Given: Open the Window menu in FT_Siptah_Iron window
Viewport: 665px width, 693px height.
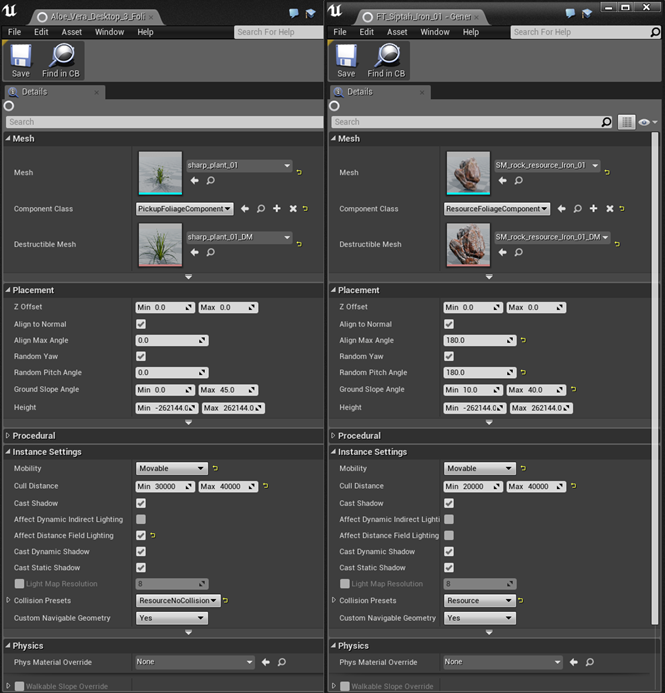Looking at the screenshot, I should click(x=434, y=32).
